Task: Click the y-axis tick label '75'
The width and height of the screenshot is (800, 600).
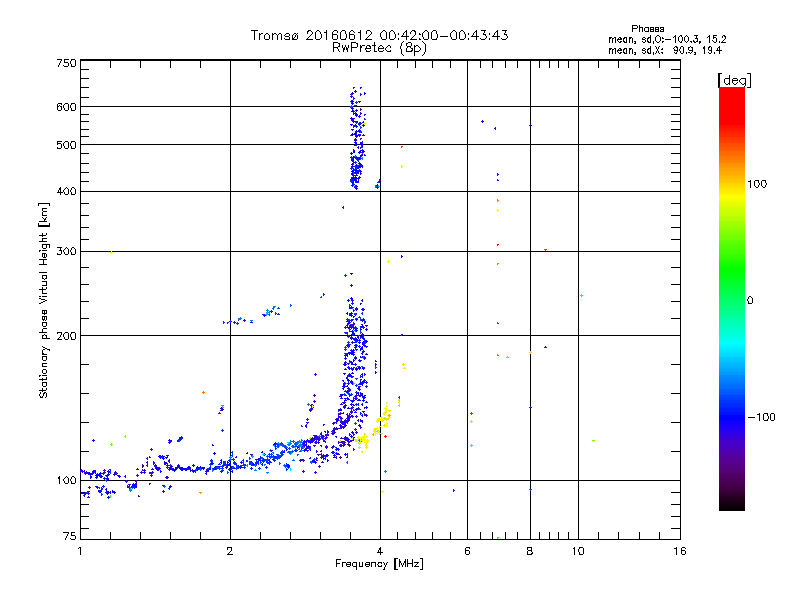Action: point(70,536)
